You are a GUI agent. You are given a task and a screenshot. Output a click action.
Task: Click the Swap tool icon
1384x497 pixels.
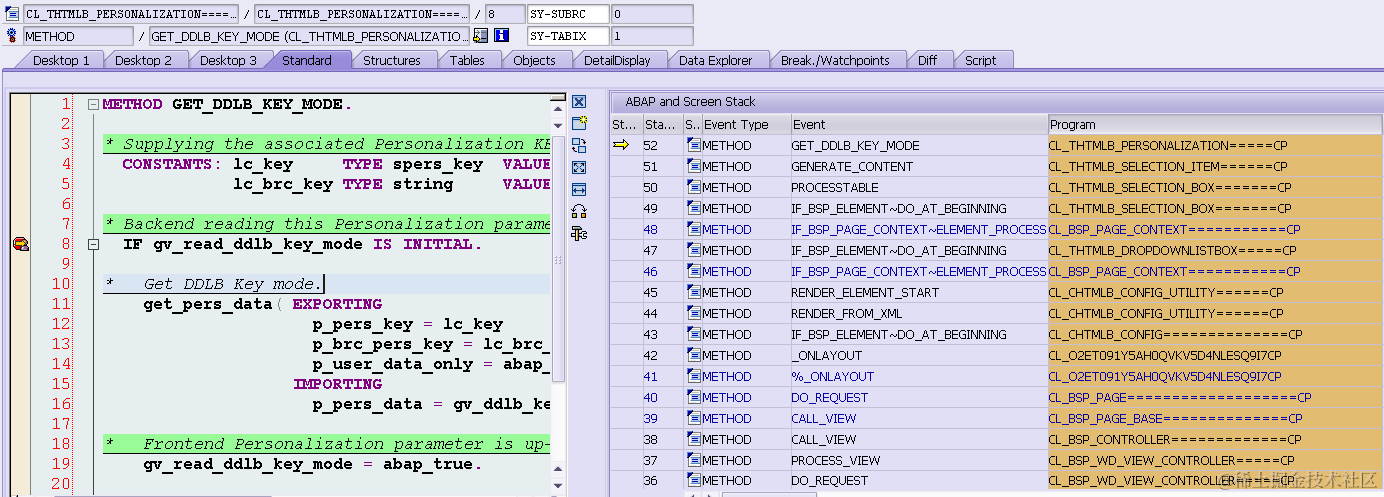[579, 211]
